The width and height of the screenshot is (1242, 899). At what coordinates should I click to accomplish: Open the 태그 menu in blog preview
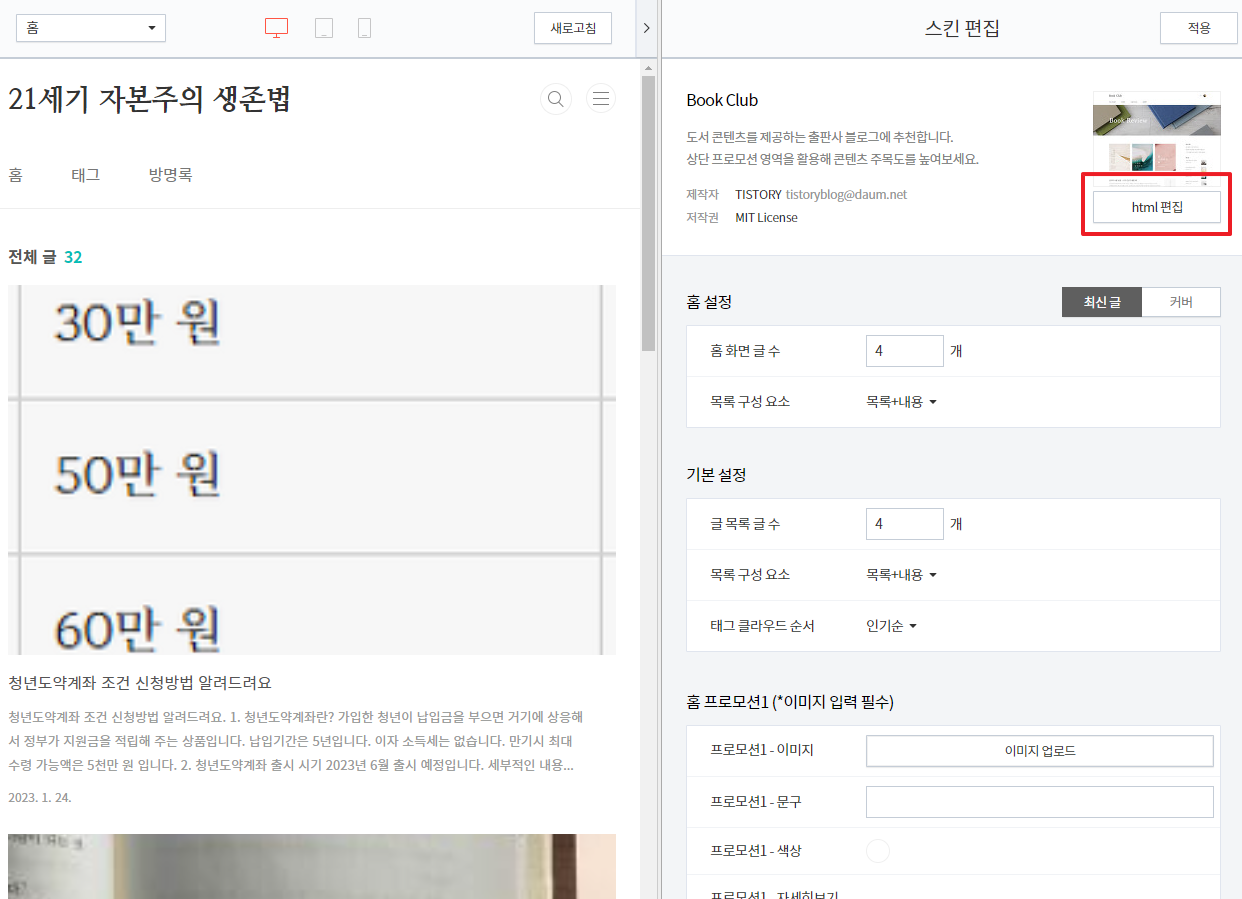(x=86, y=175)
